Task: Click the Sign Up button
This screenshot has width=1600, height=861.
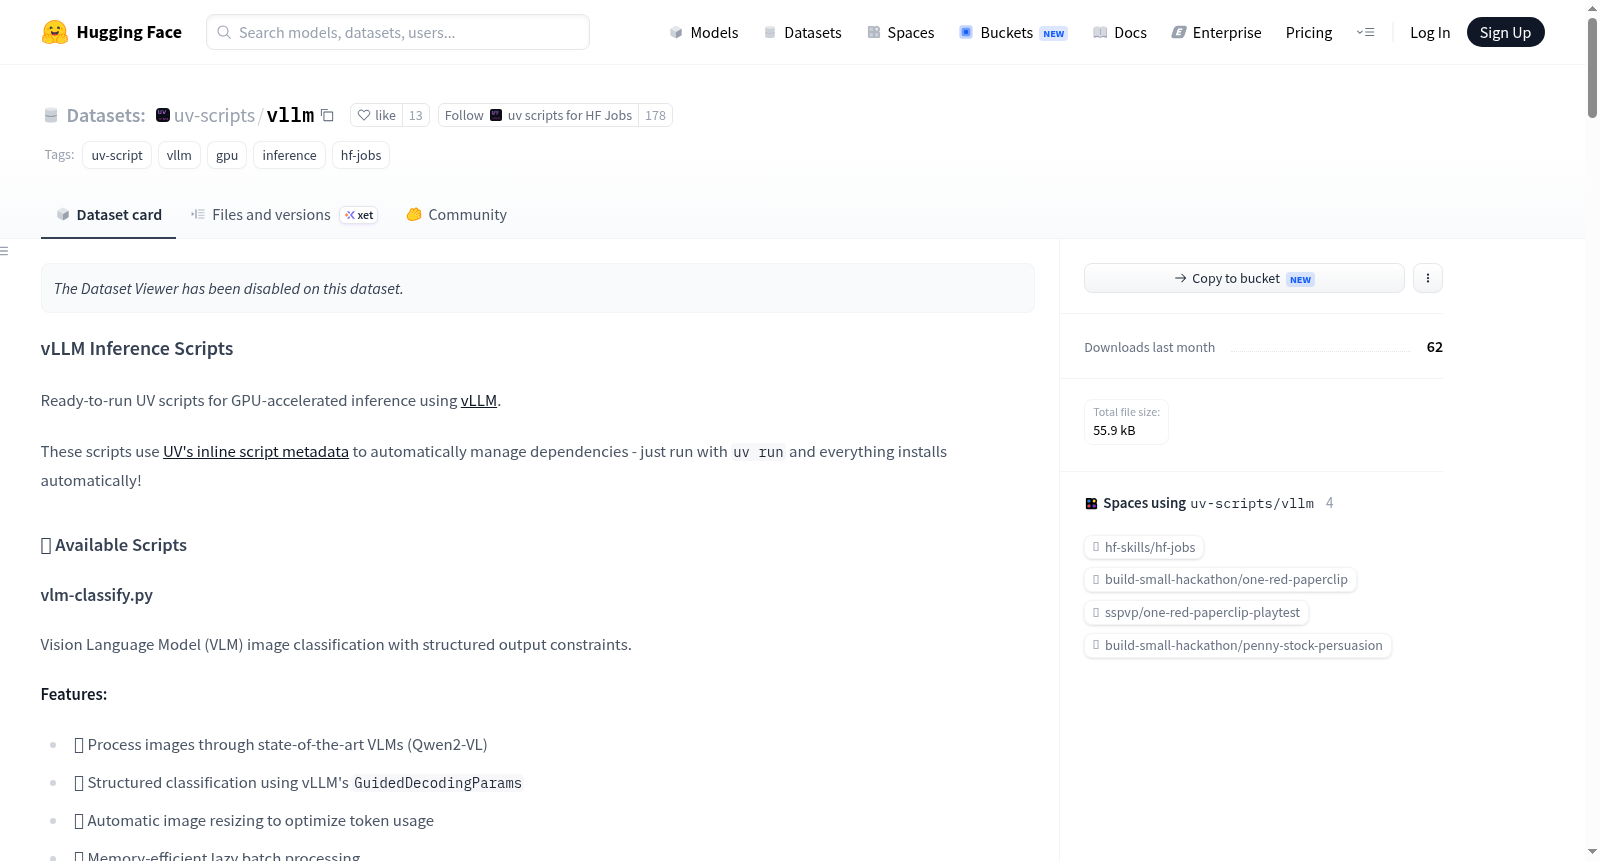Action: (x=1505, y=32)
